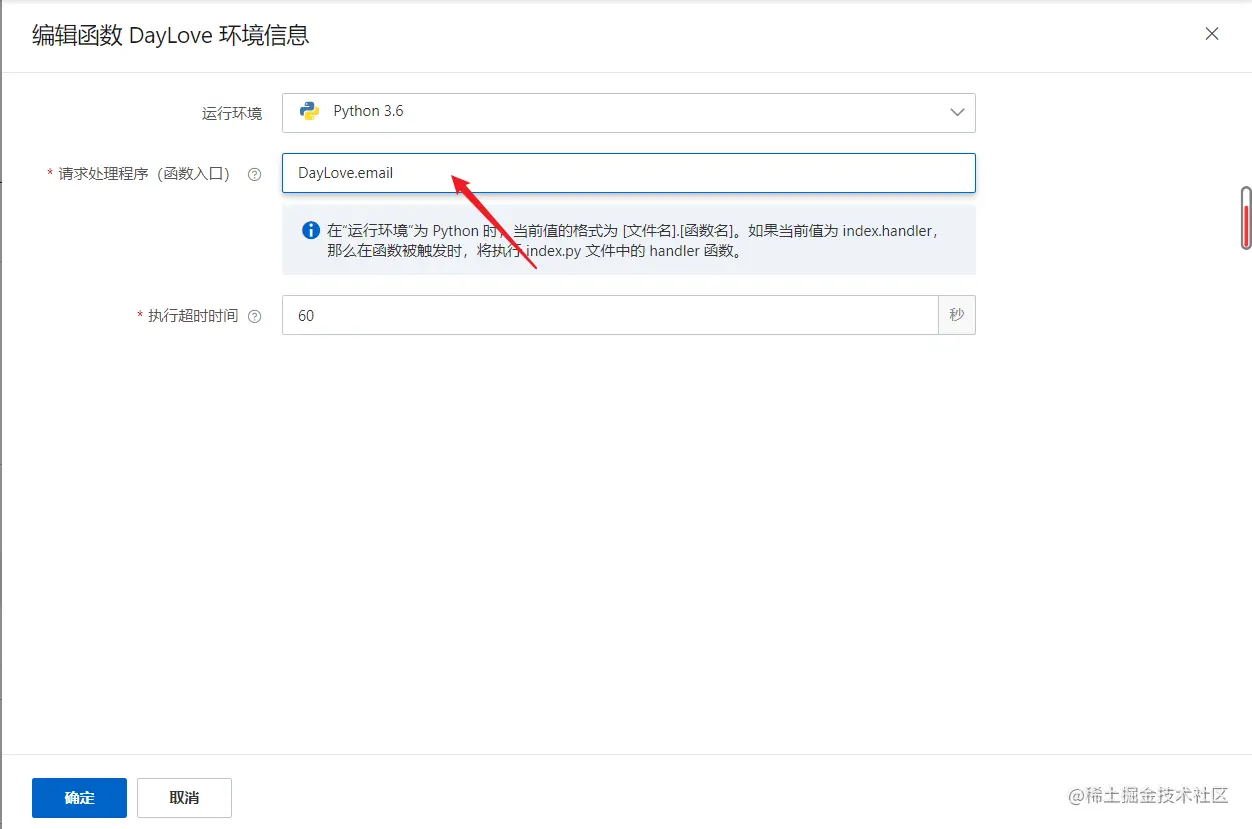The image size is (1252, 829).
Task: Click hint text mentioning index.handler
Action: click(632, 241)
